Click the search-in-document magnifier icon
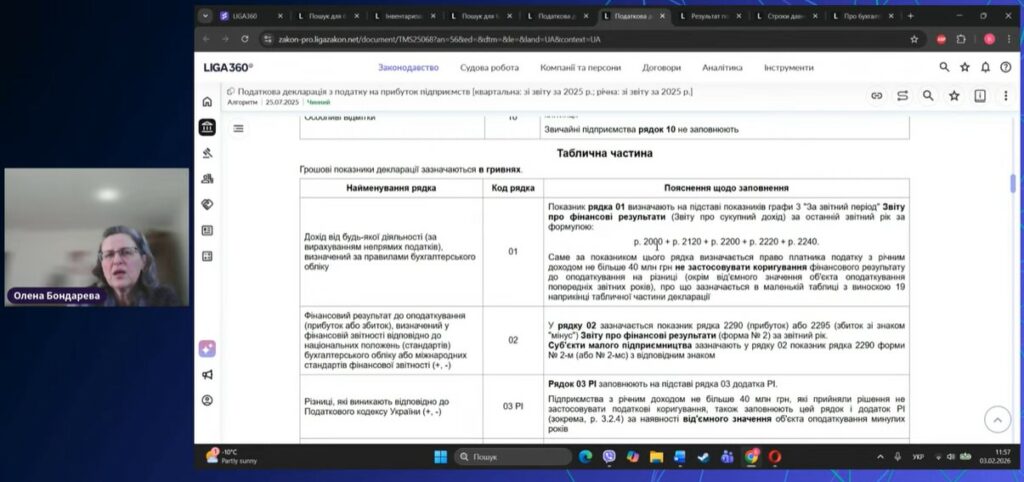 928,96
